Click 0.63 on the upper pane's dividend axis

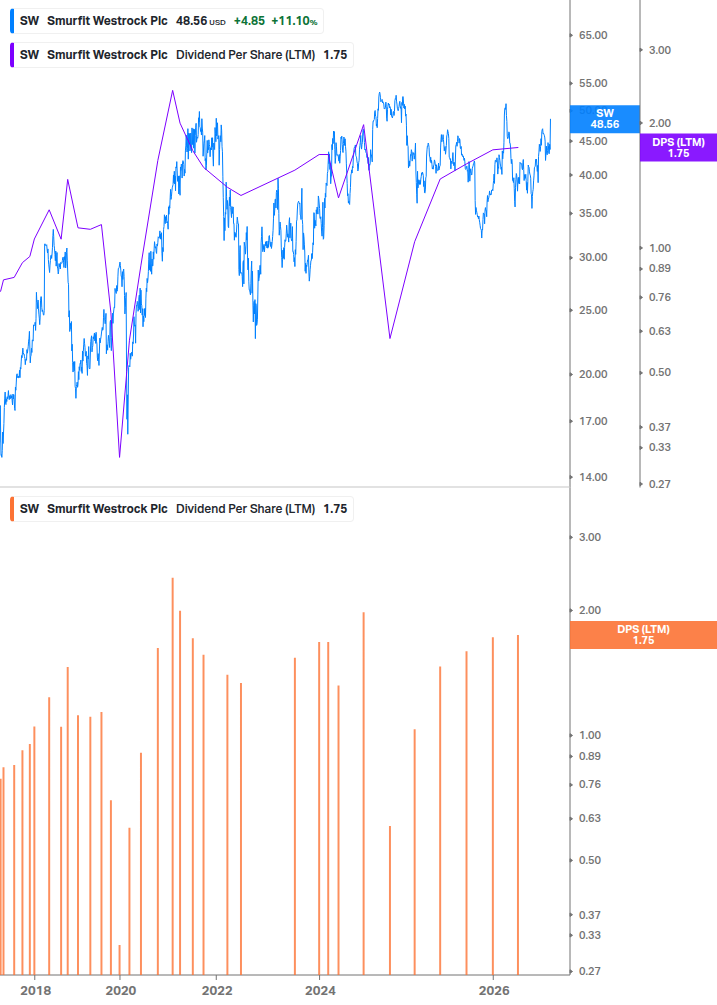click(x=660, y=331)
